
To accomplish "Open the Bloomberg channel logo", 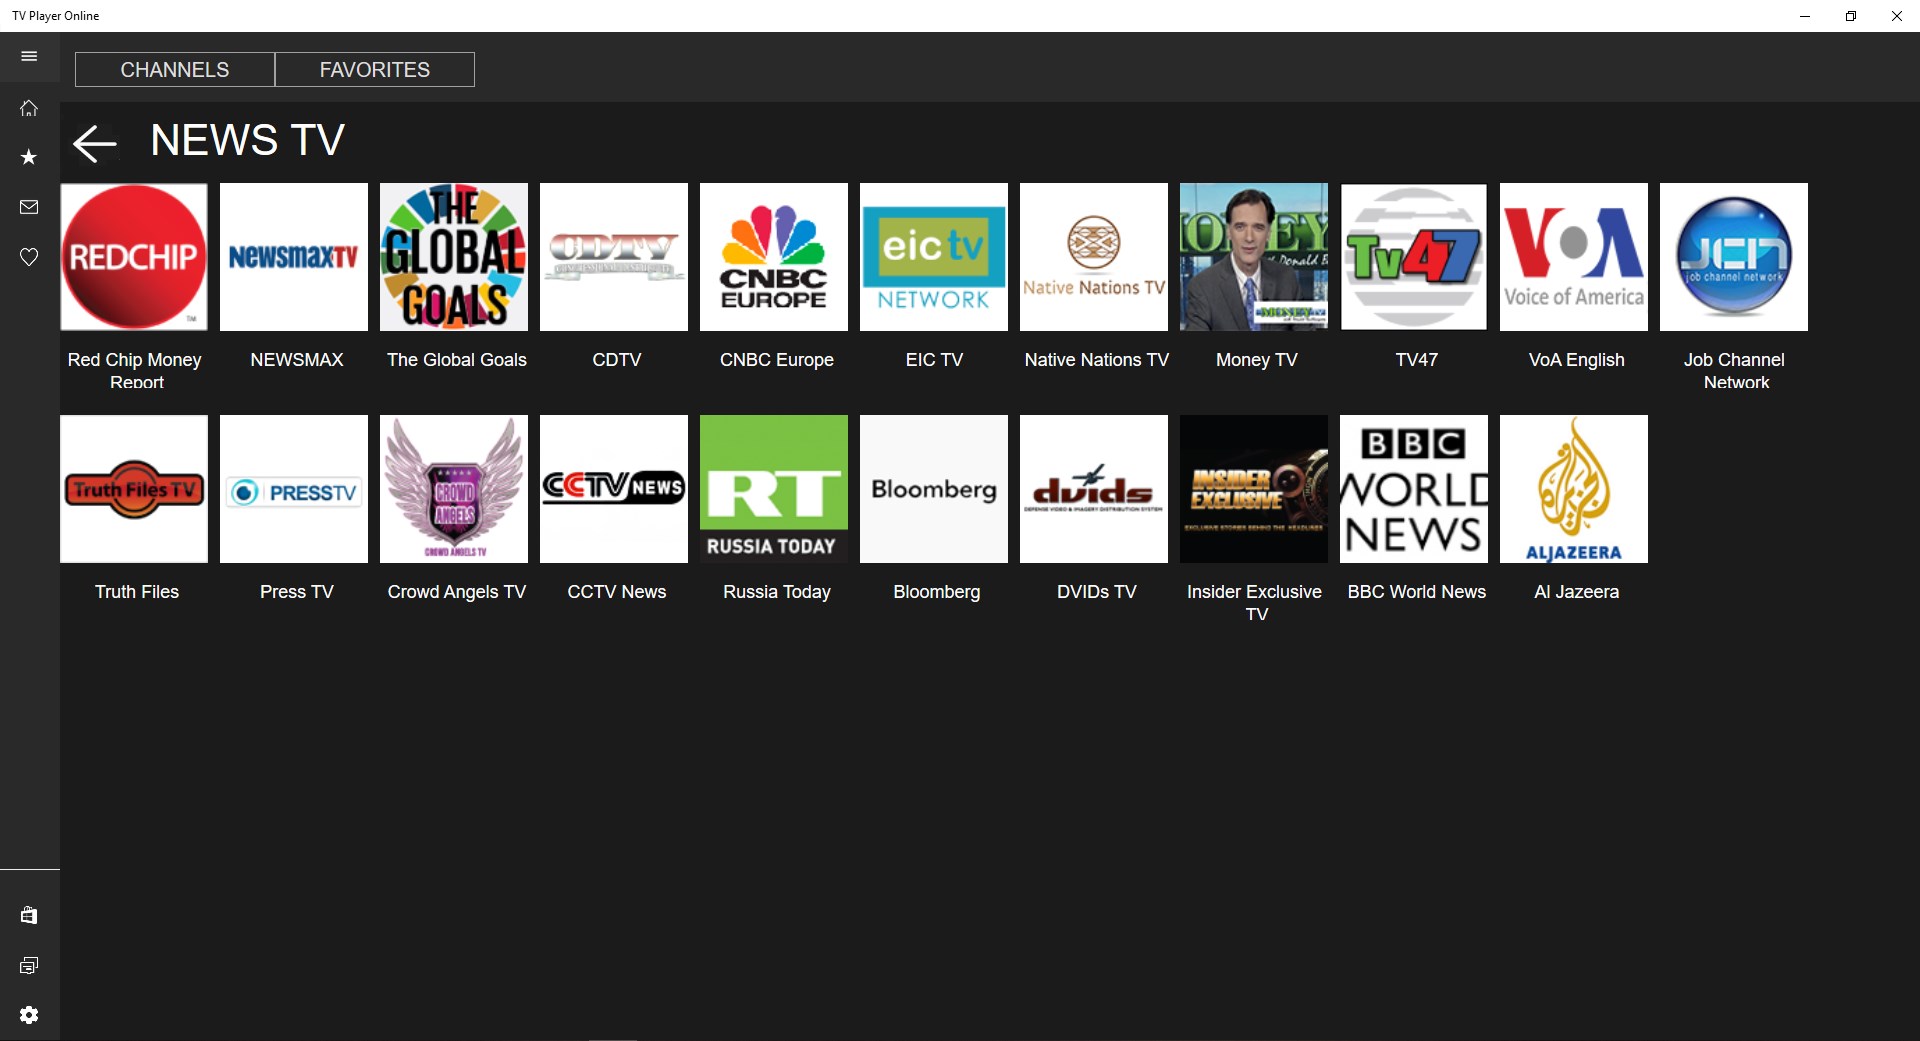I will point(934,489).
